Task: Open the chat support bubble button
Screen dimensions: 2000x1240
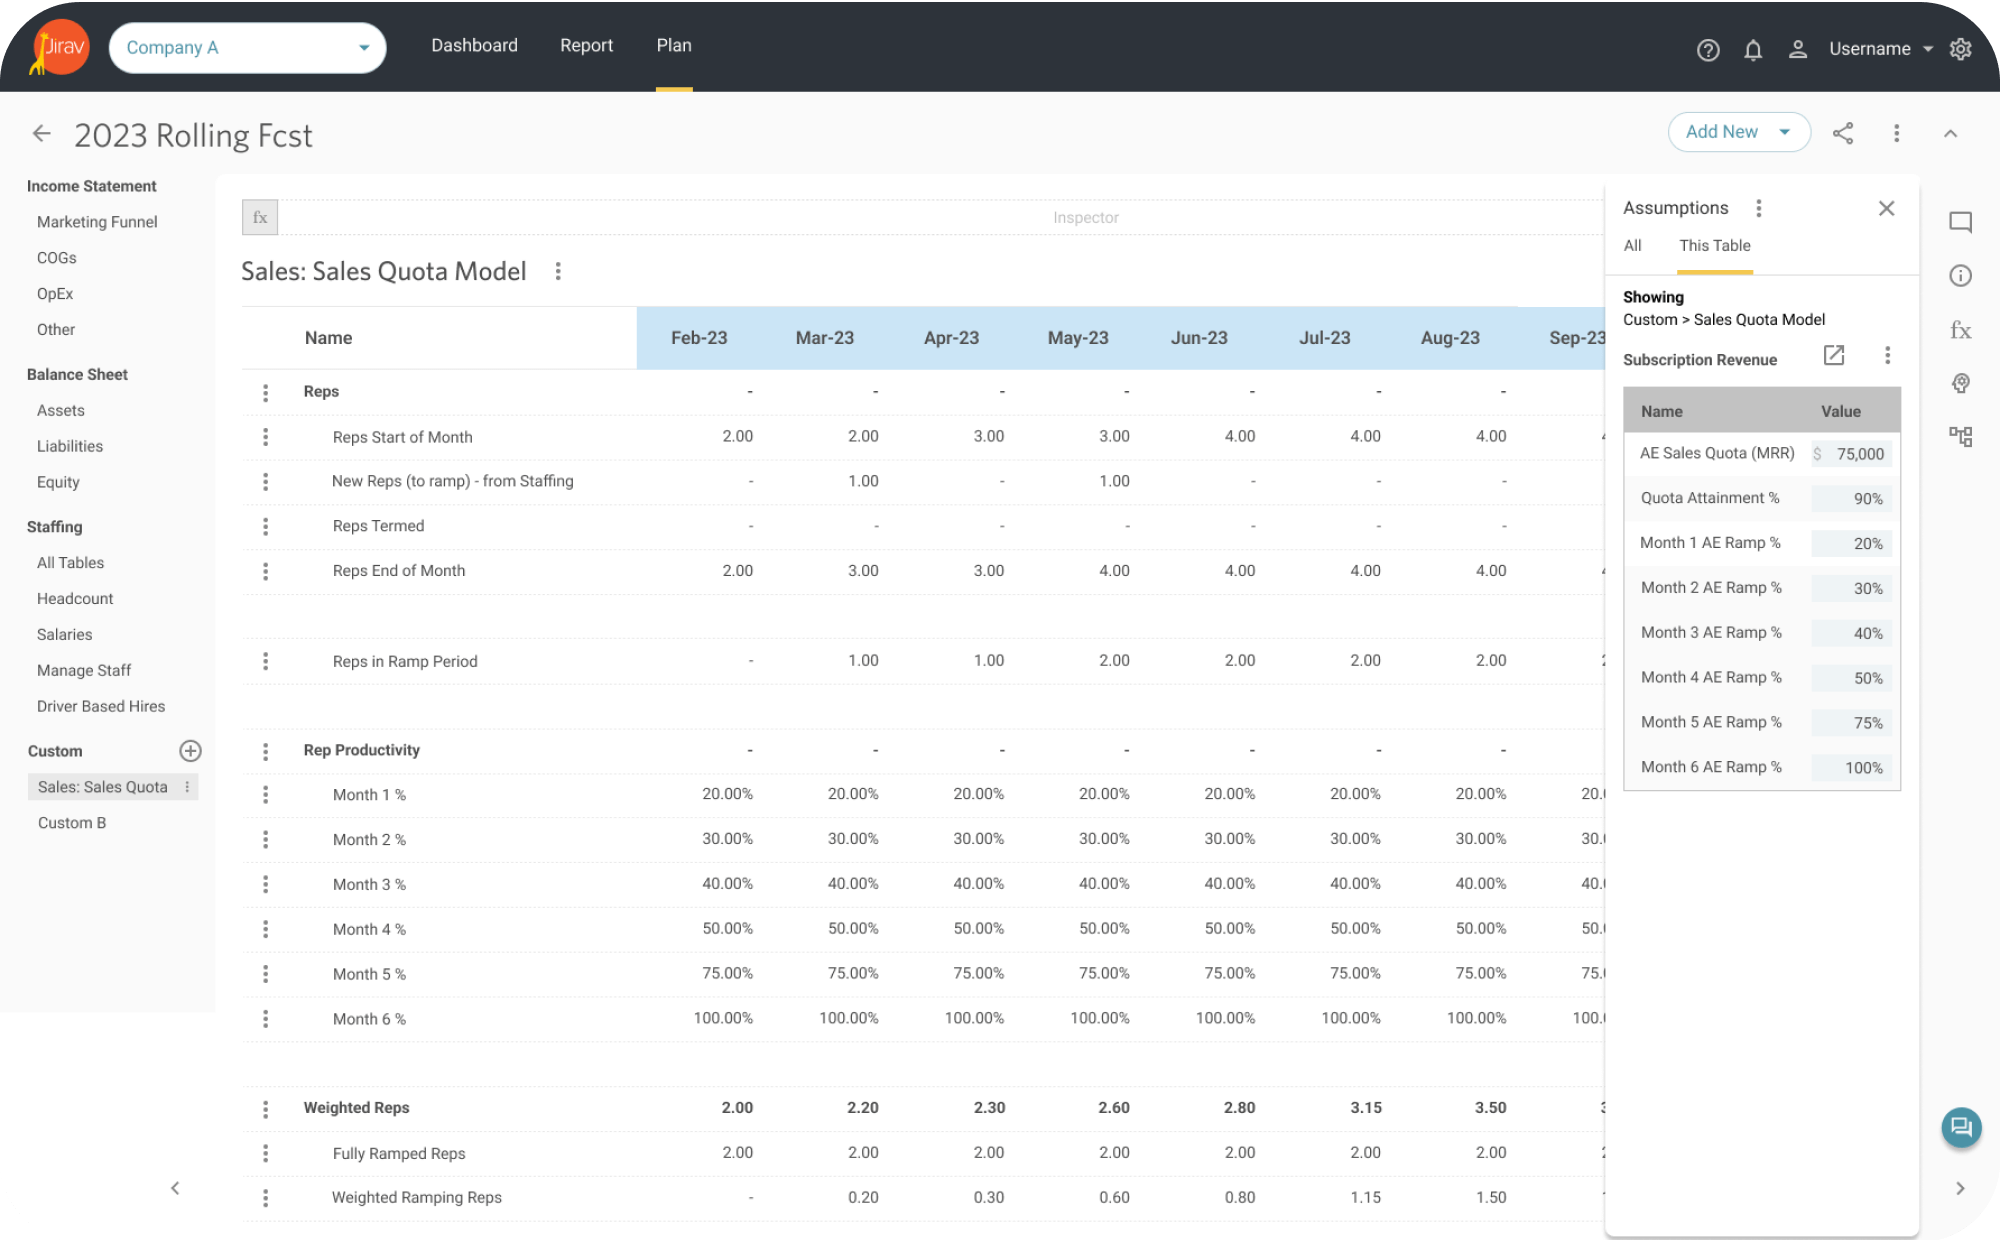Action: tap(1961, 1128)
